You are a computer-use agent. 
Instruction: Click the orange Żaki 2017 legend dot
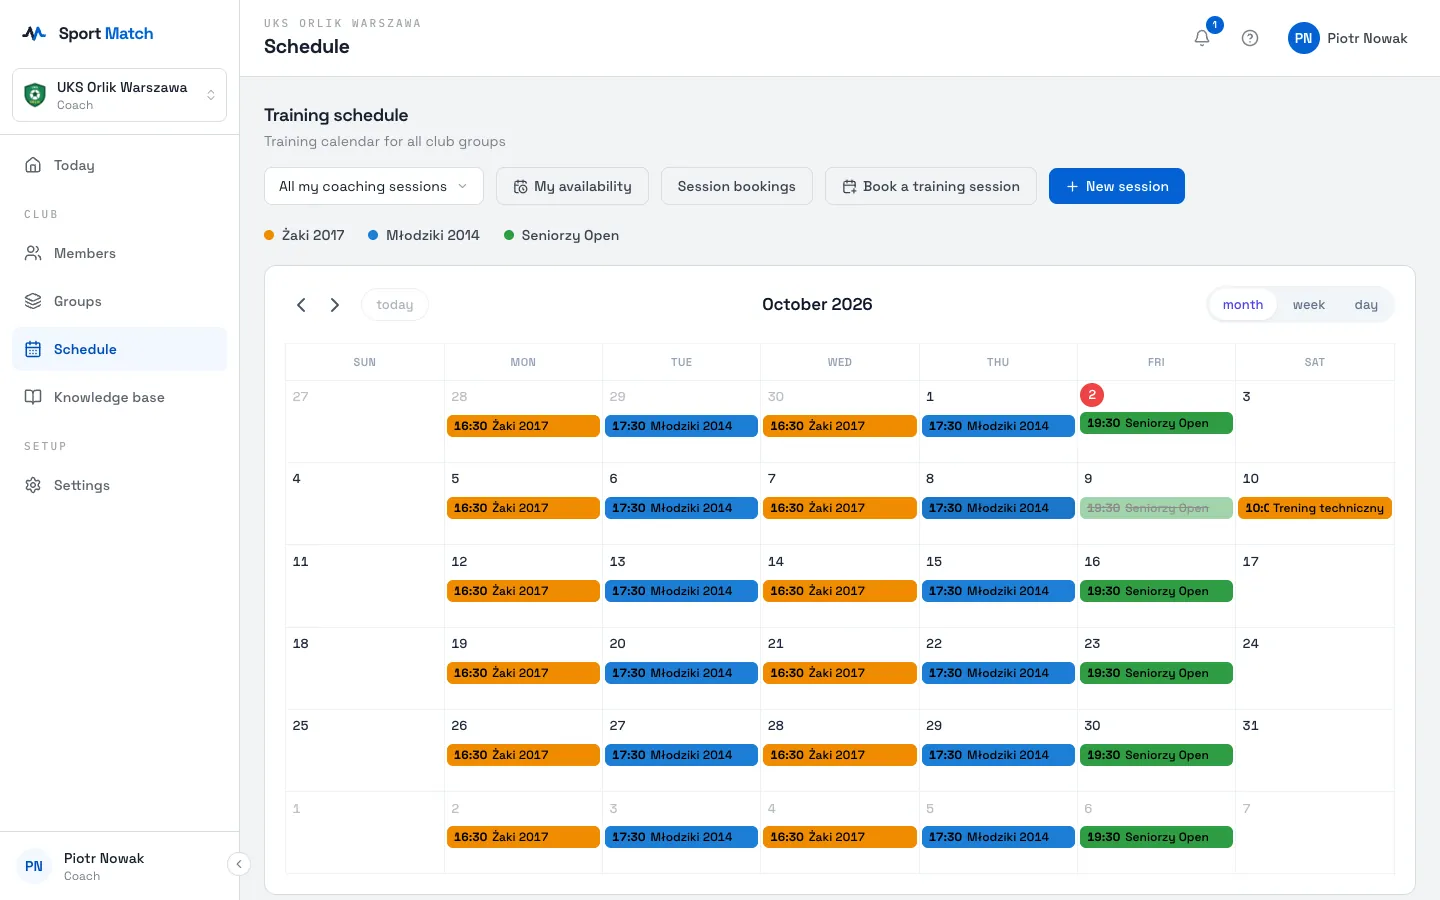pos(269,235)
